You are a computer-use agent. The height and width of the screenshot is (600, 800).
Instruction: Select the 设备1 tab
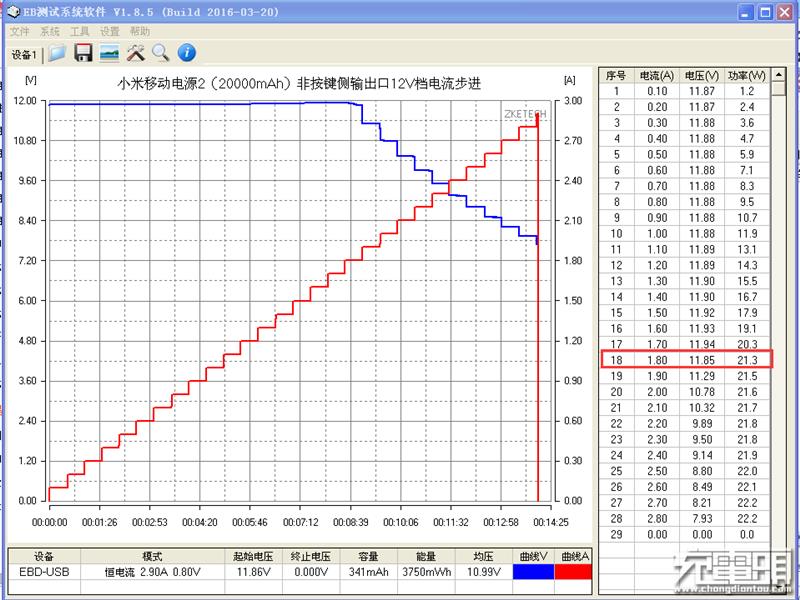click(x=23, y=54)
